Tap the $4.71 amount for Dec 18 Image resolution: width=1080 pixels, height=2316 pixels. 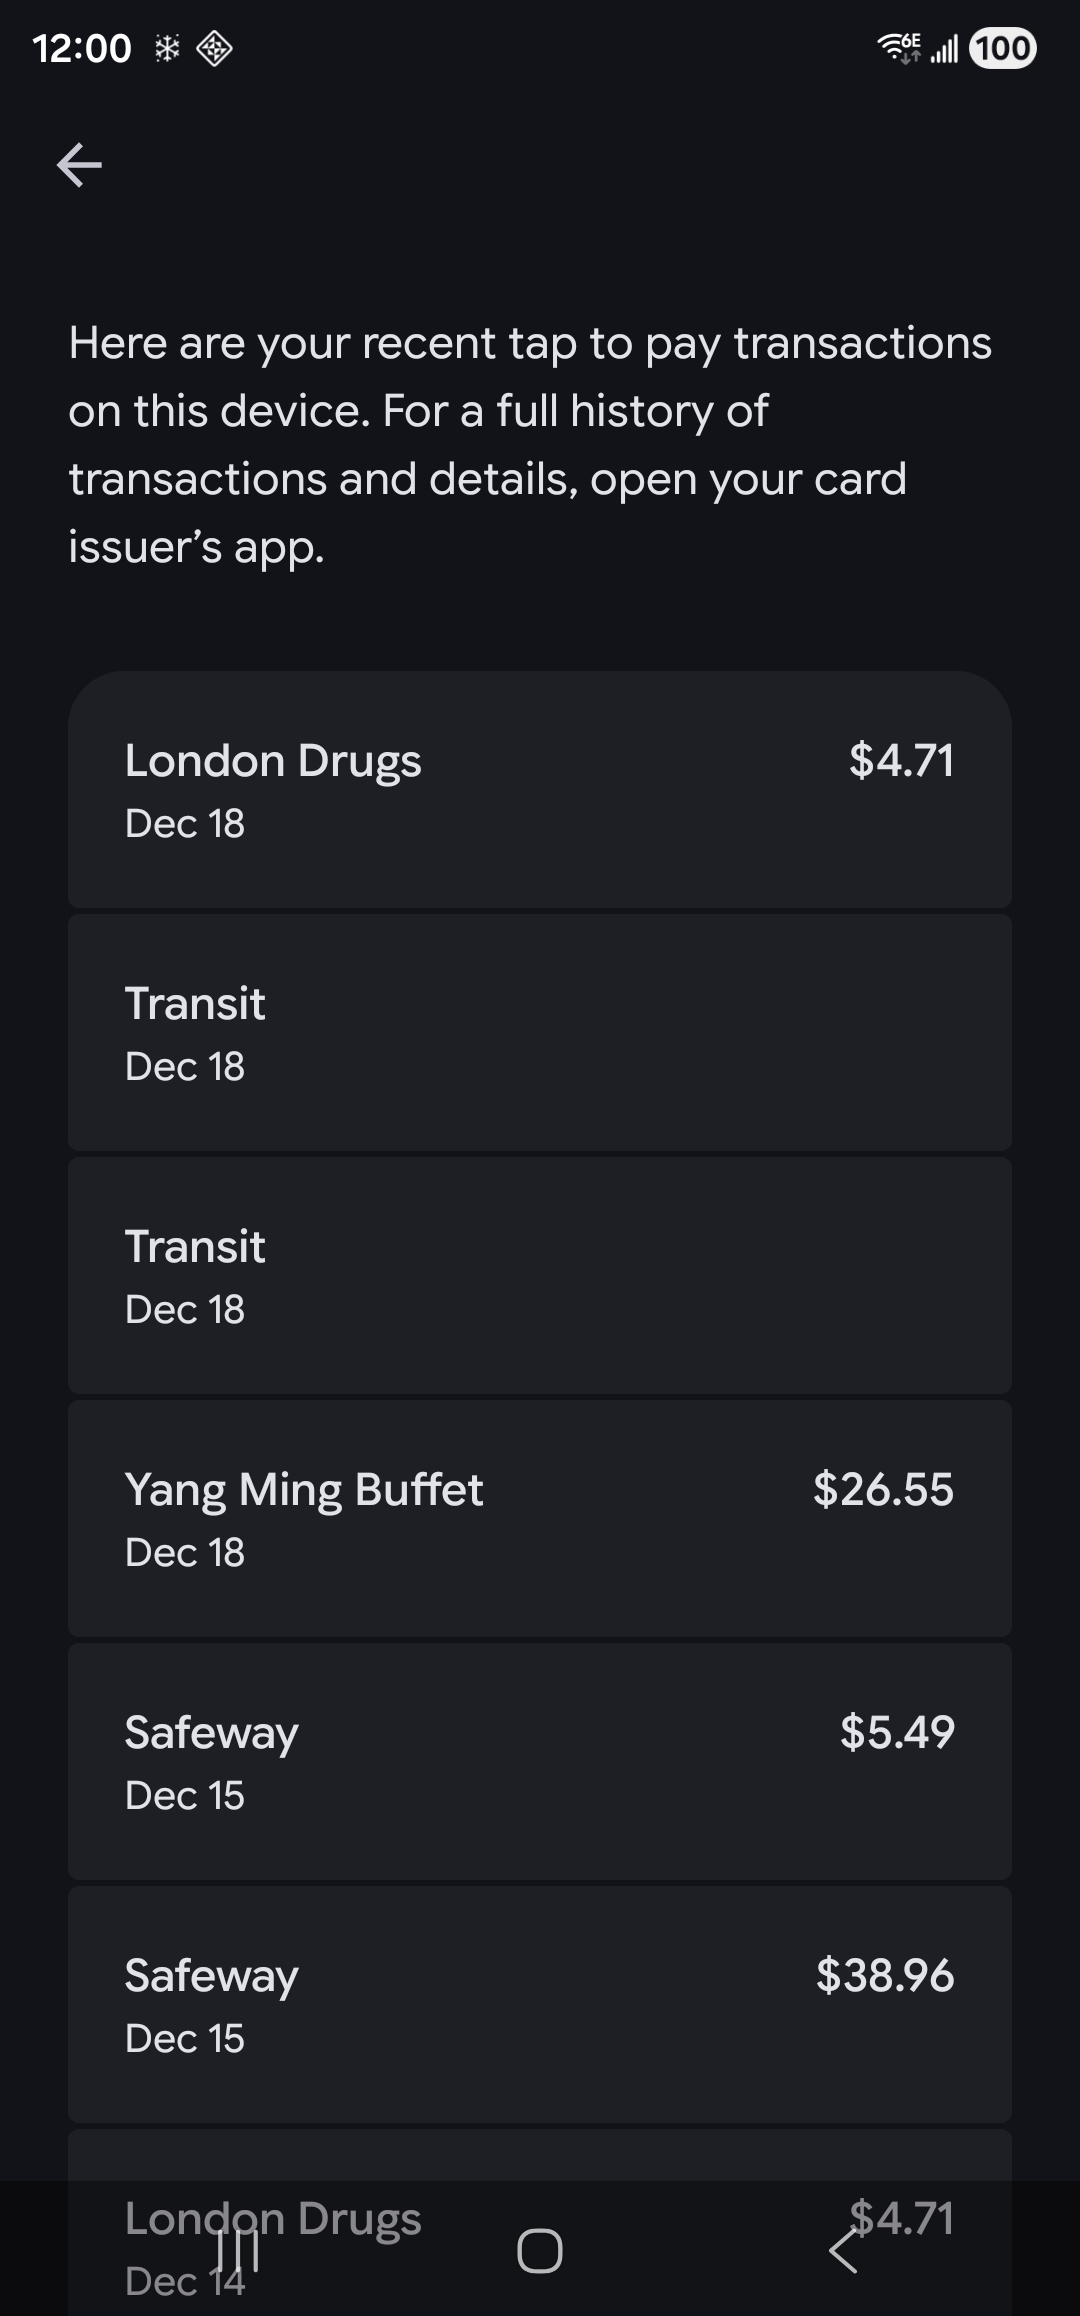(x=901, y=760)
